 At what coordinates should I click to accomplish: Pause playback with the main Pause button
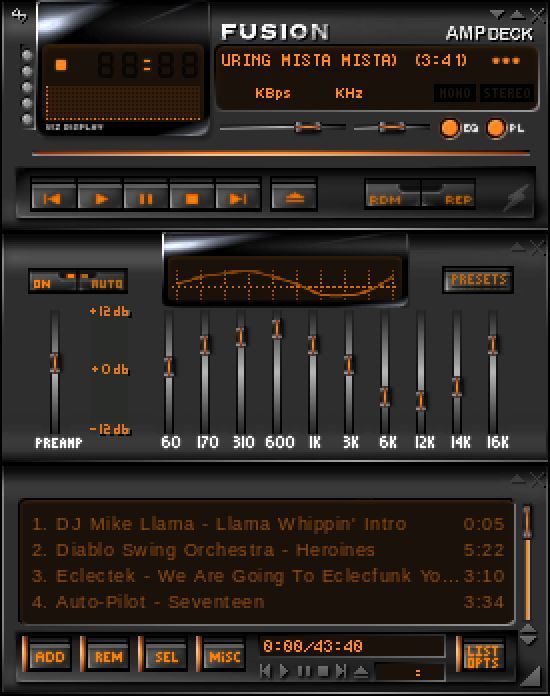[146, 198]
